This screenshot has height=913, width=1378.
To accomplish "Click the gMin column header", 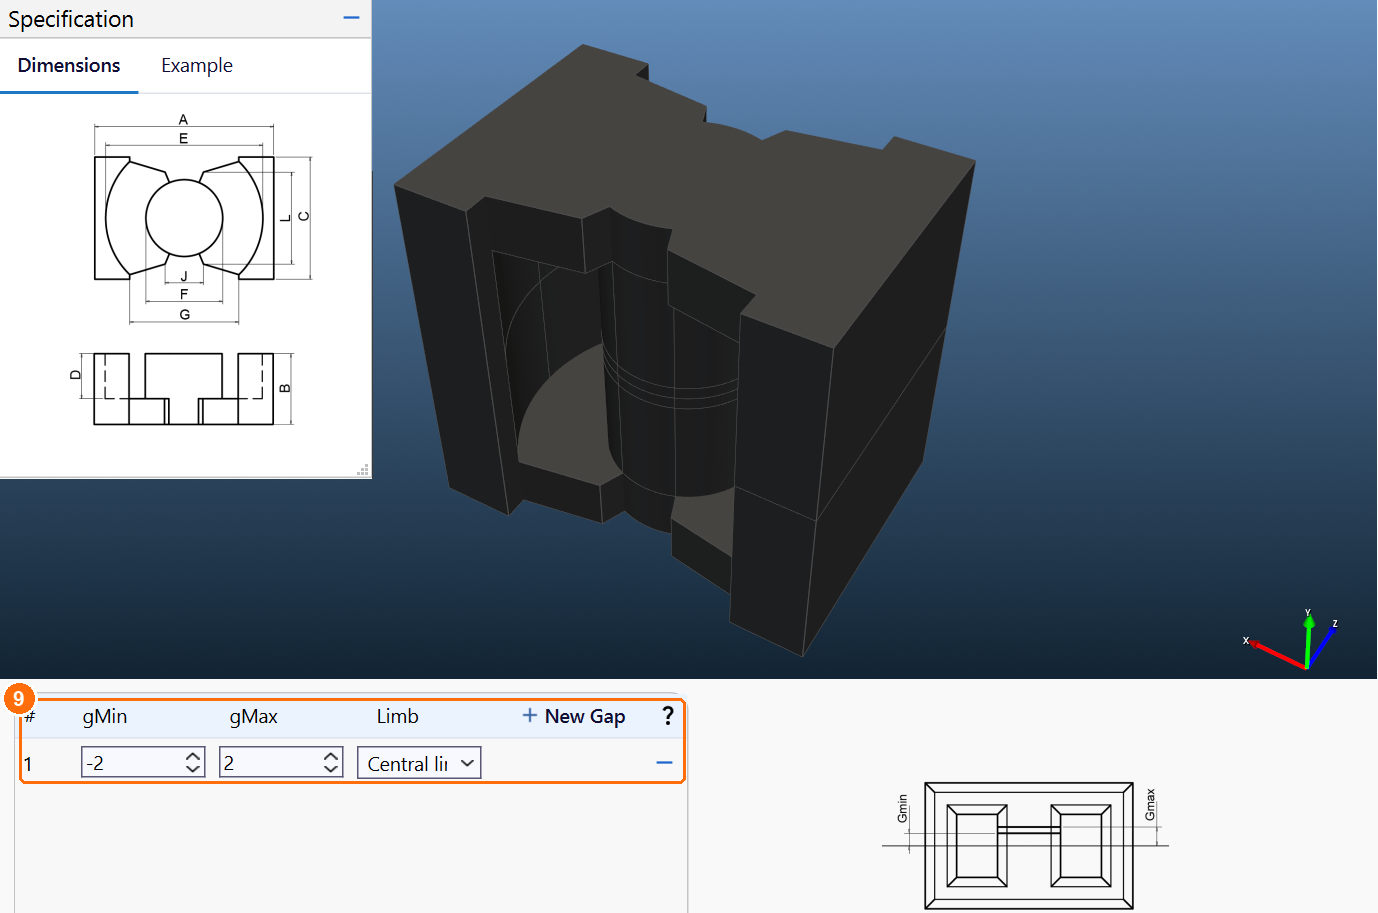I will coord(105,716).
